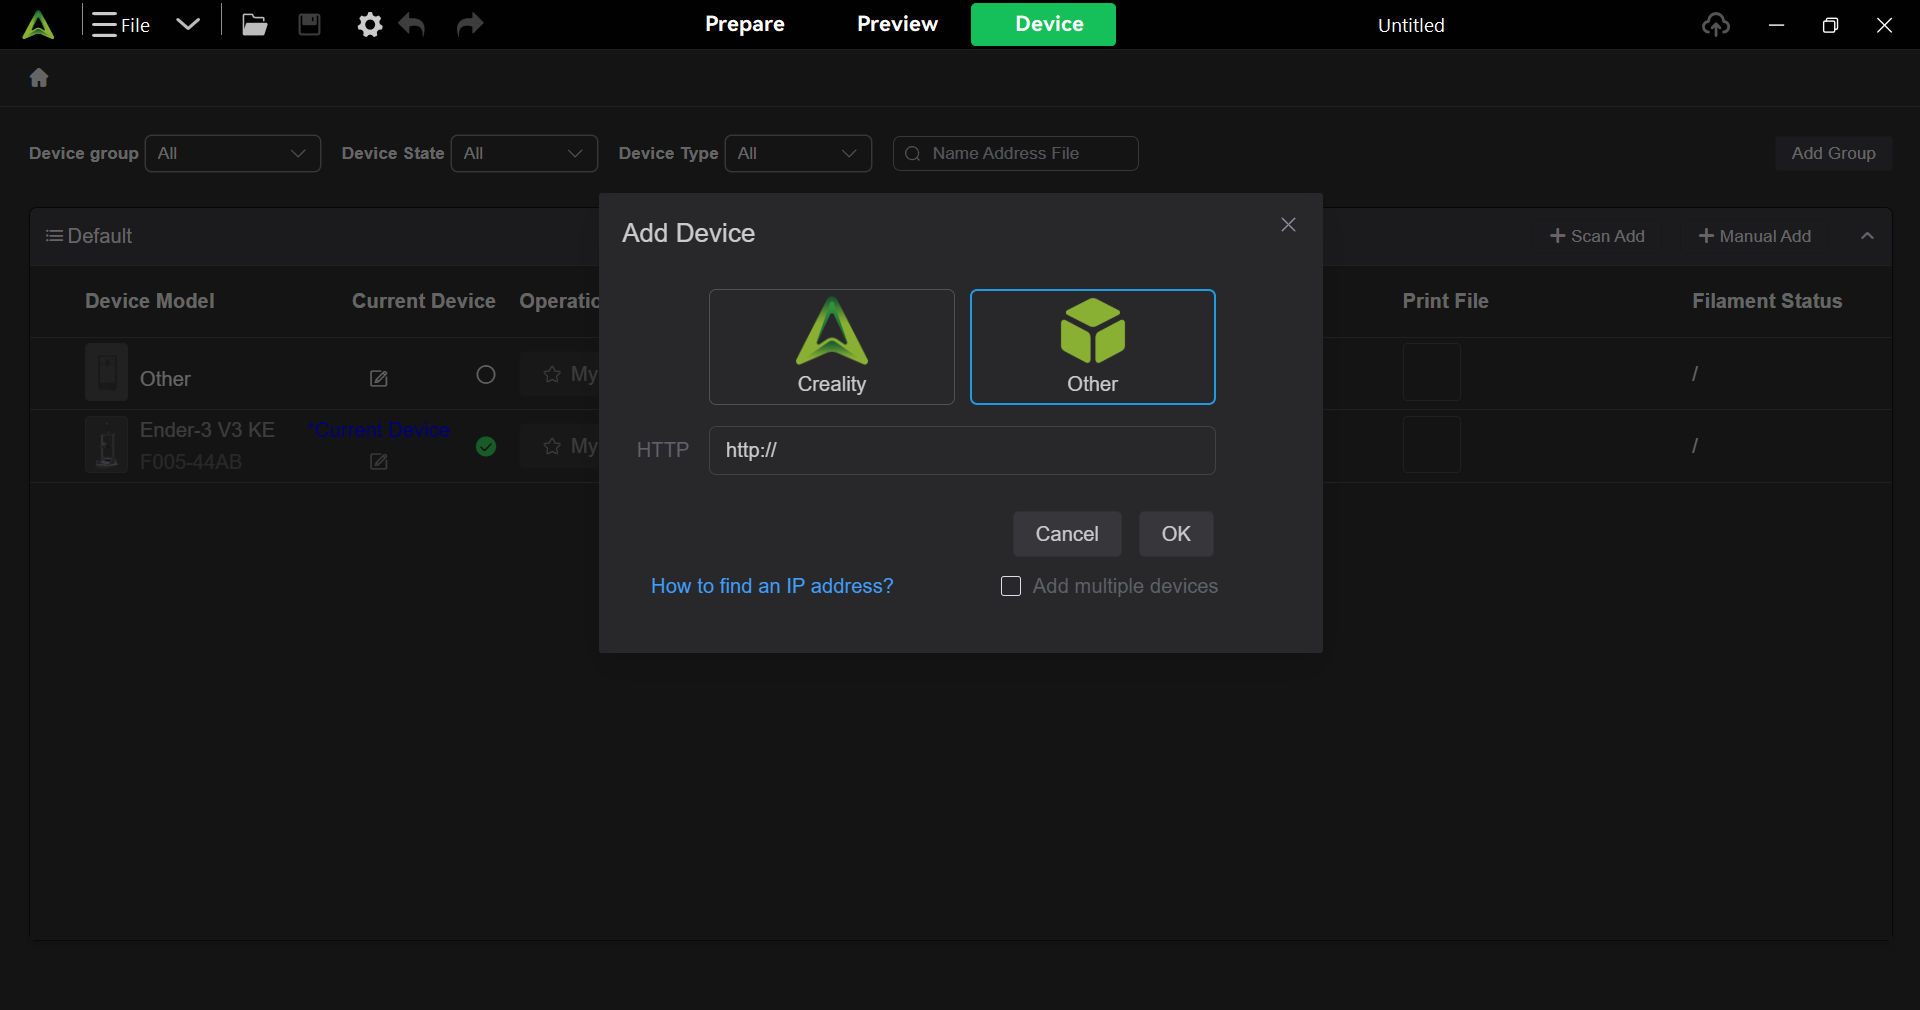
Task: Click the 'Device Model' column header
Action: pyautogui.click(x=150, y=301)
